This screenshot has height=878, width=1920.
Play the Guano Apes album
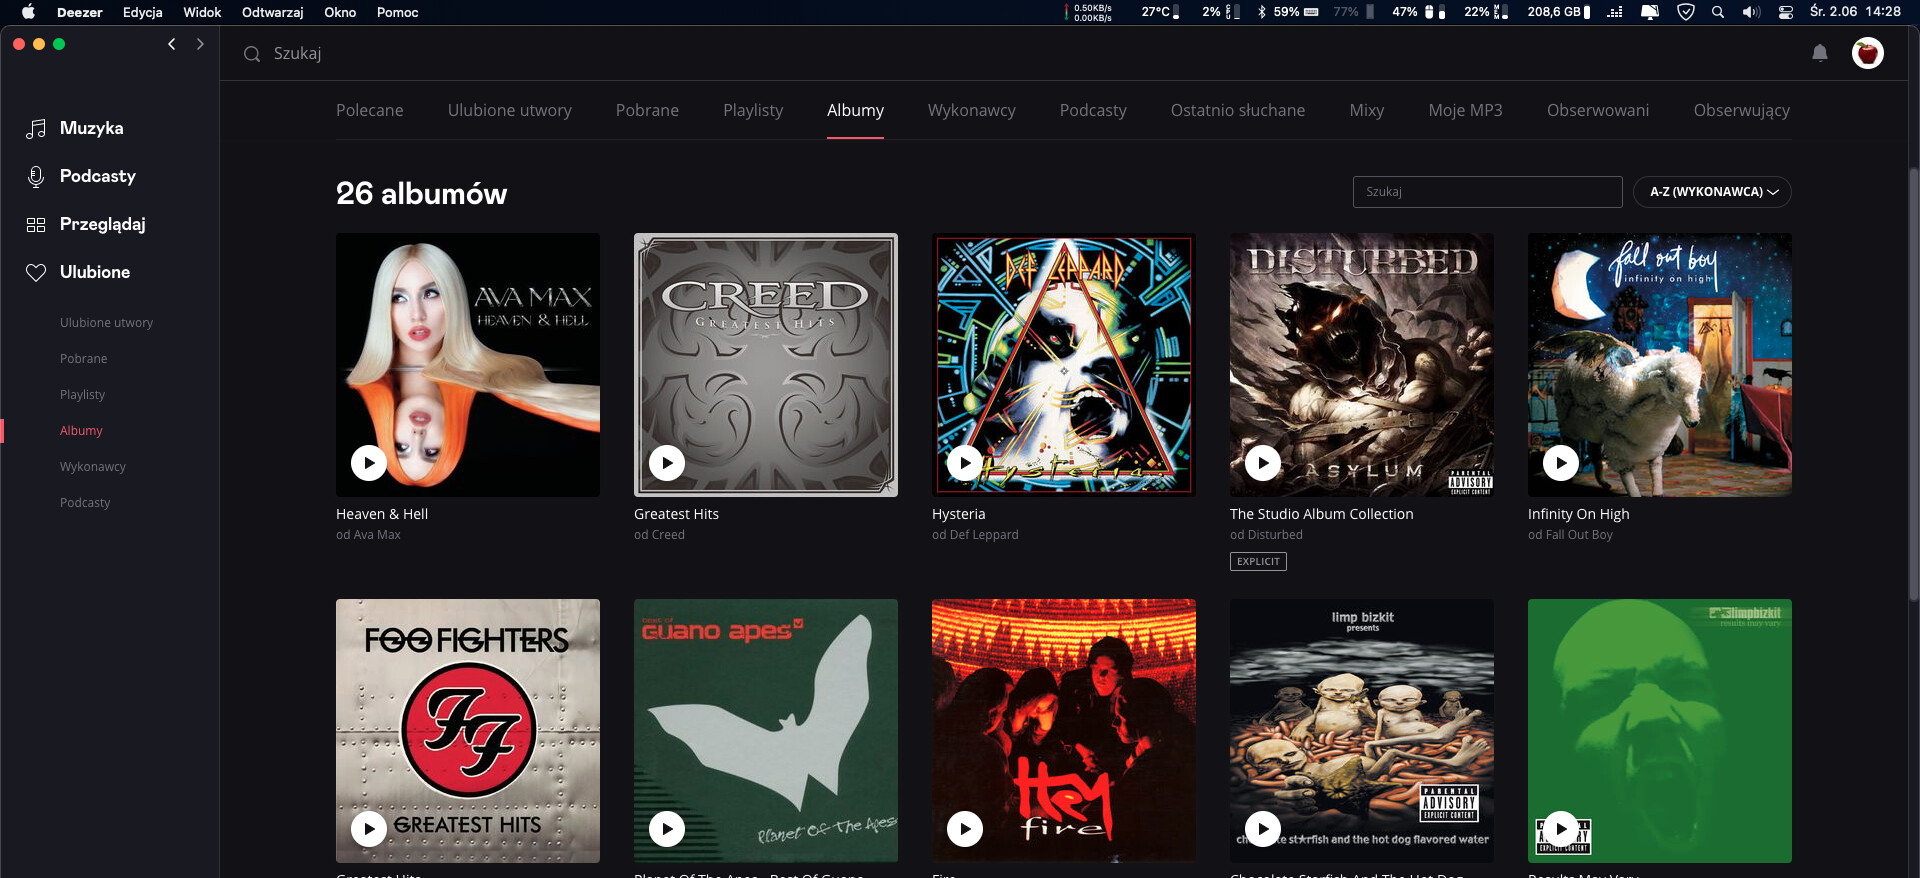coord(667,828)
